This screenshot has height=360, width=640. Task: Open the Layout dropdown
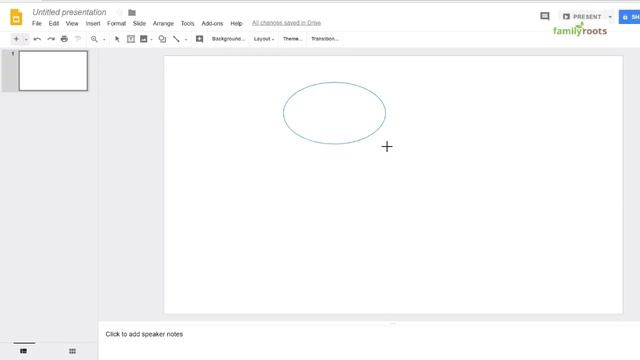(264, 39)
